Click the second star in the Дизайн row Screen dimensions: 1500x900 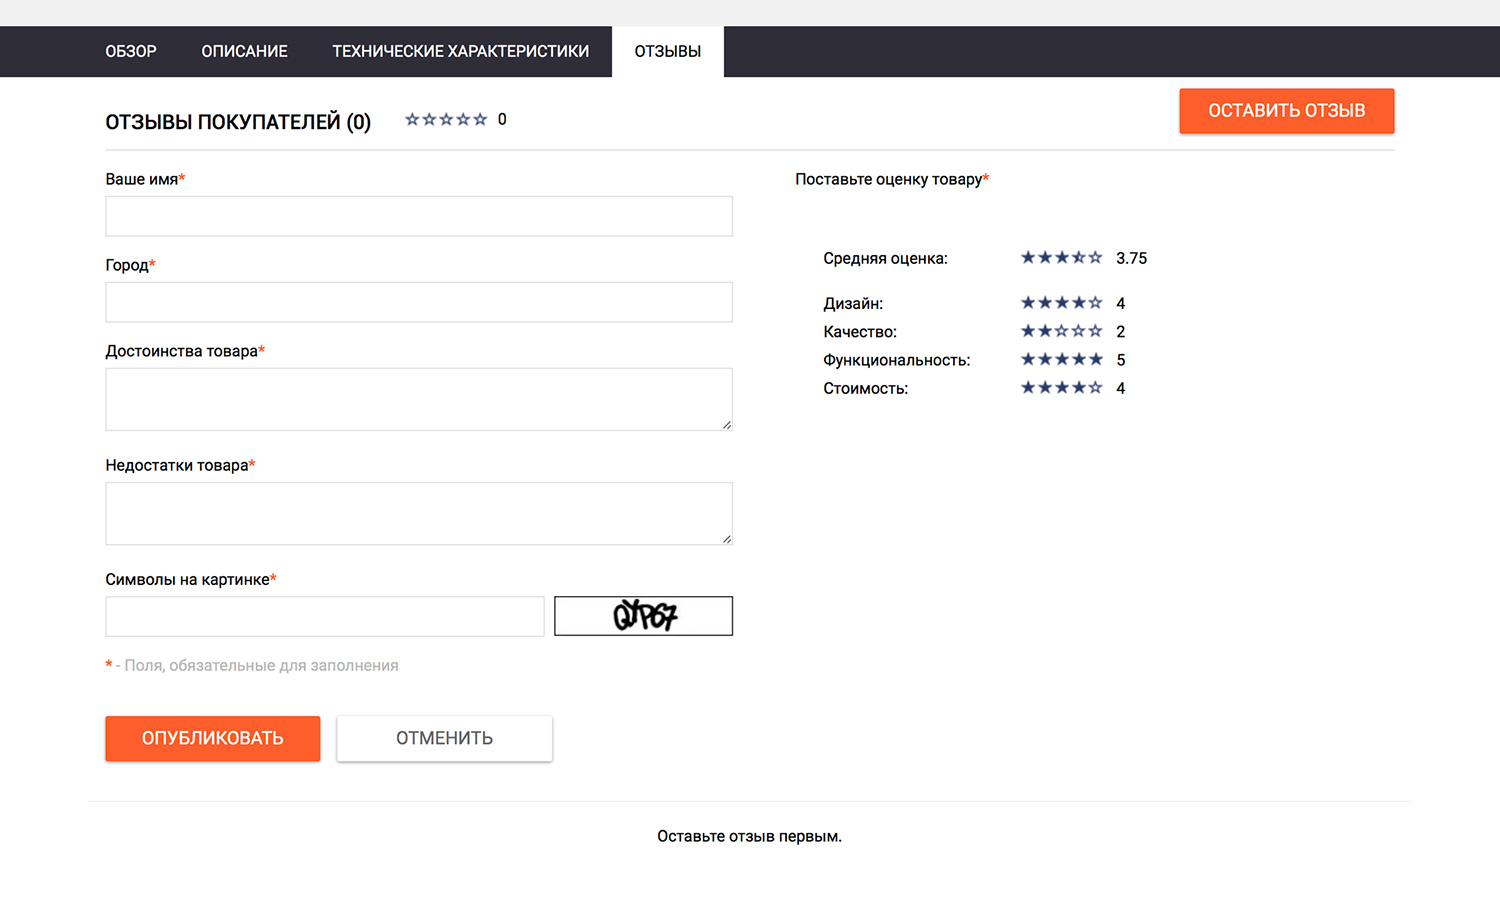(x=1045, y=303)
